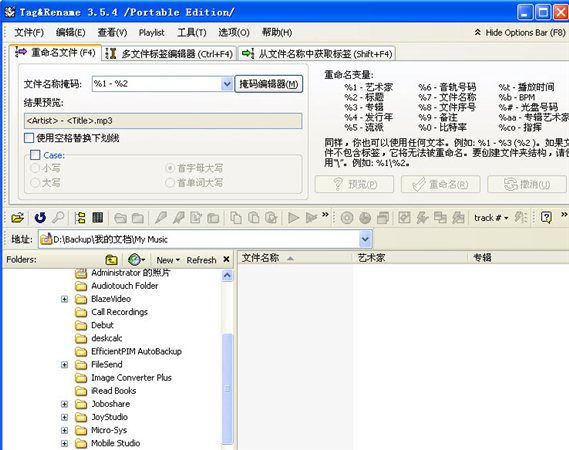
Task: Click the second gray folder toolbar icon
Action: [x=138, y=218]
